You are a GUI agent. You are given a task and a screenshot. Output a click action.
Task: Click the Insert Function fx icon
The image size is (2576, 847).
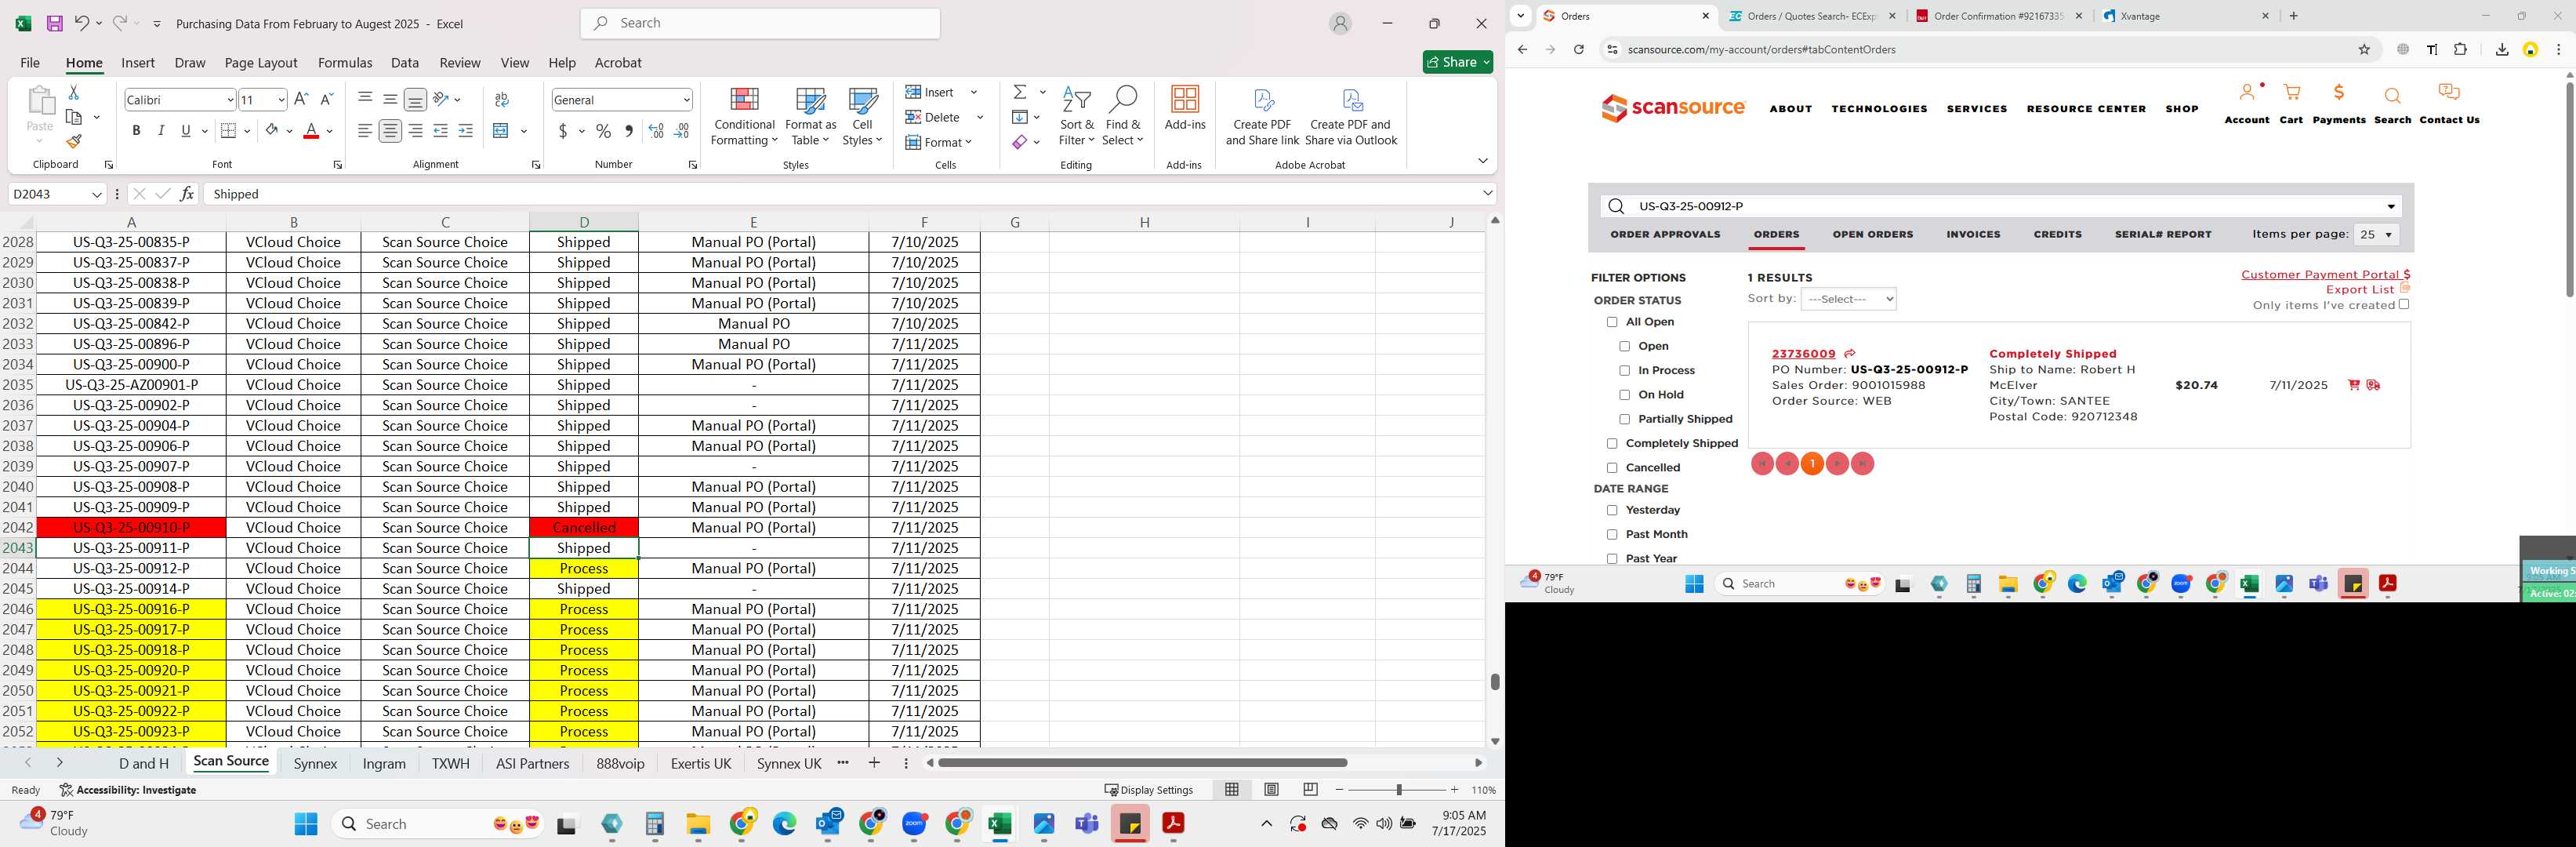(x=187, y=194)
